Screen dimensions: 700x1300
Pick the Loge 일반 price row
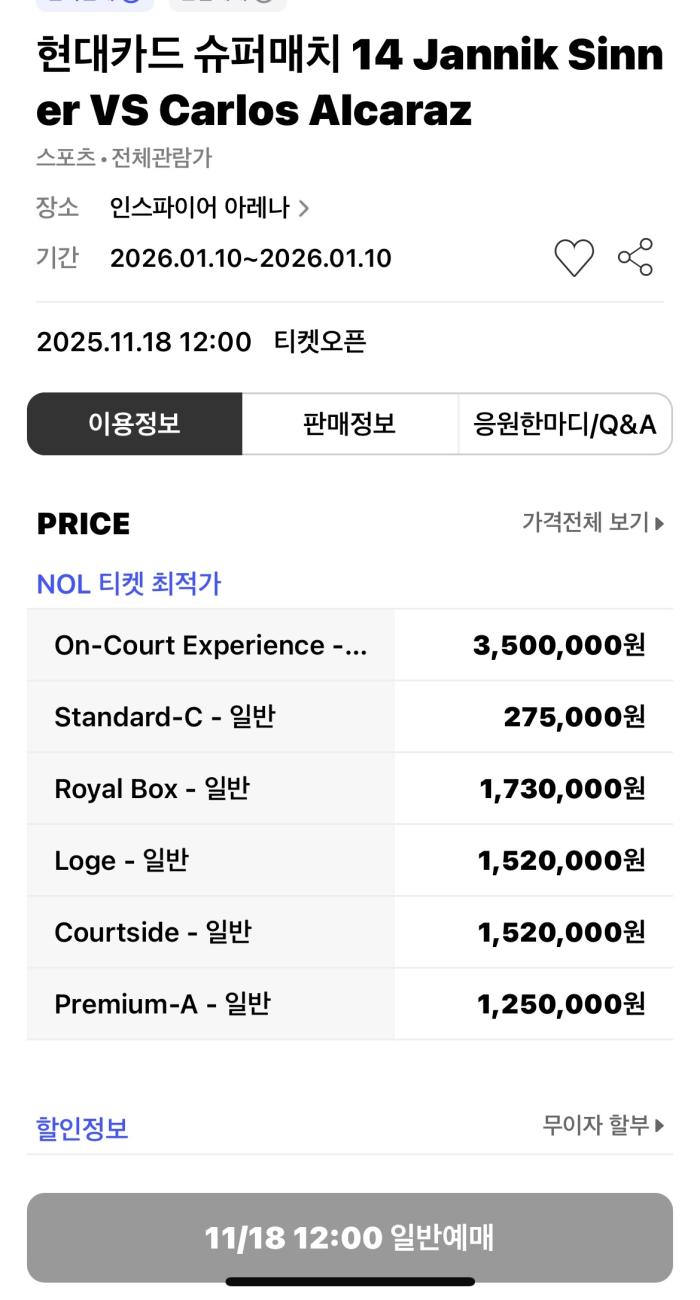(350, 860)
